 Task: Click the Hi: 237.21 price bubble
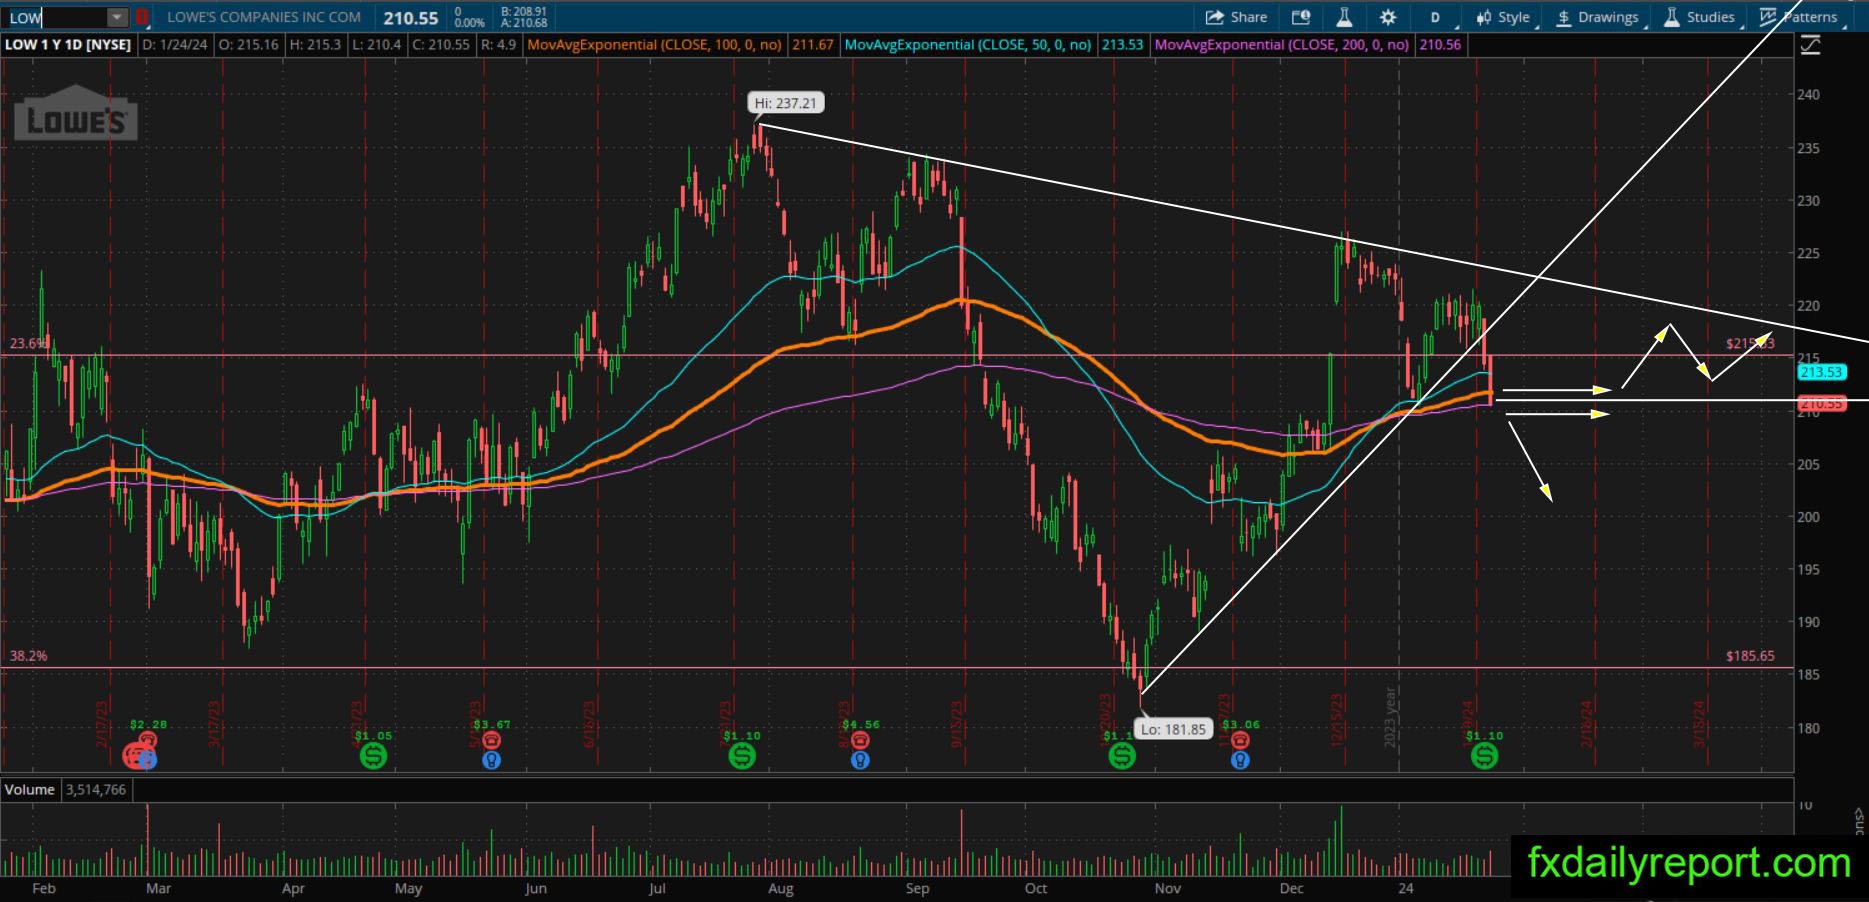click(x=786, y=103)
